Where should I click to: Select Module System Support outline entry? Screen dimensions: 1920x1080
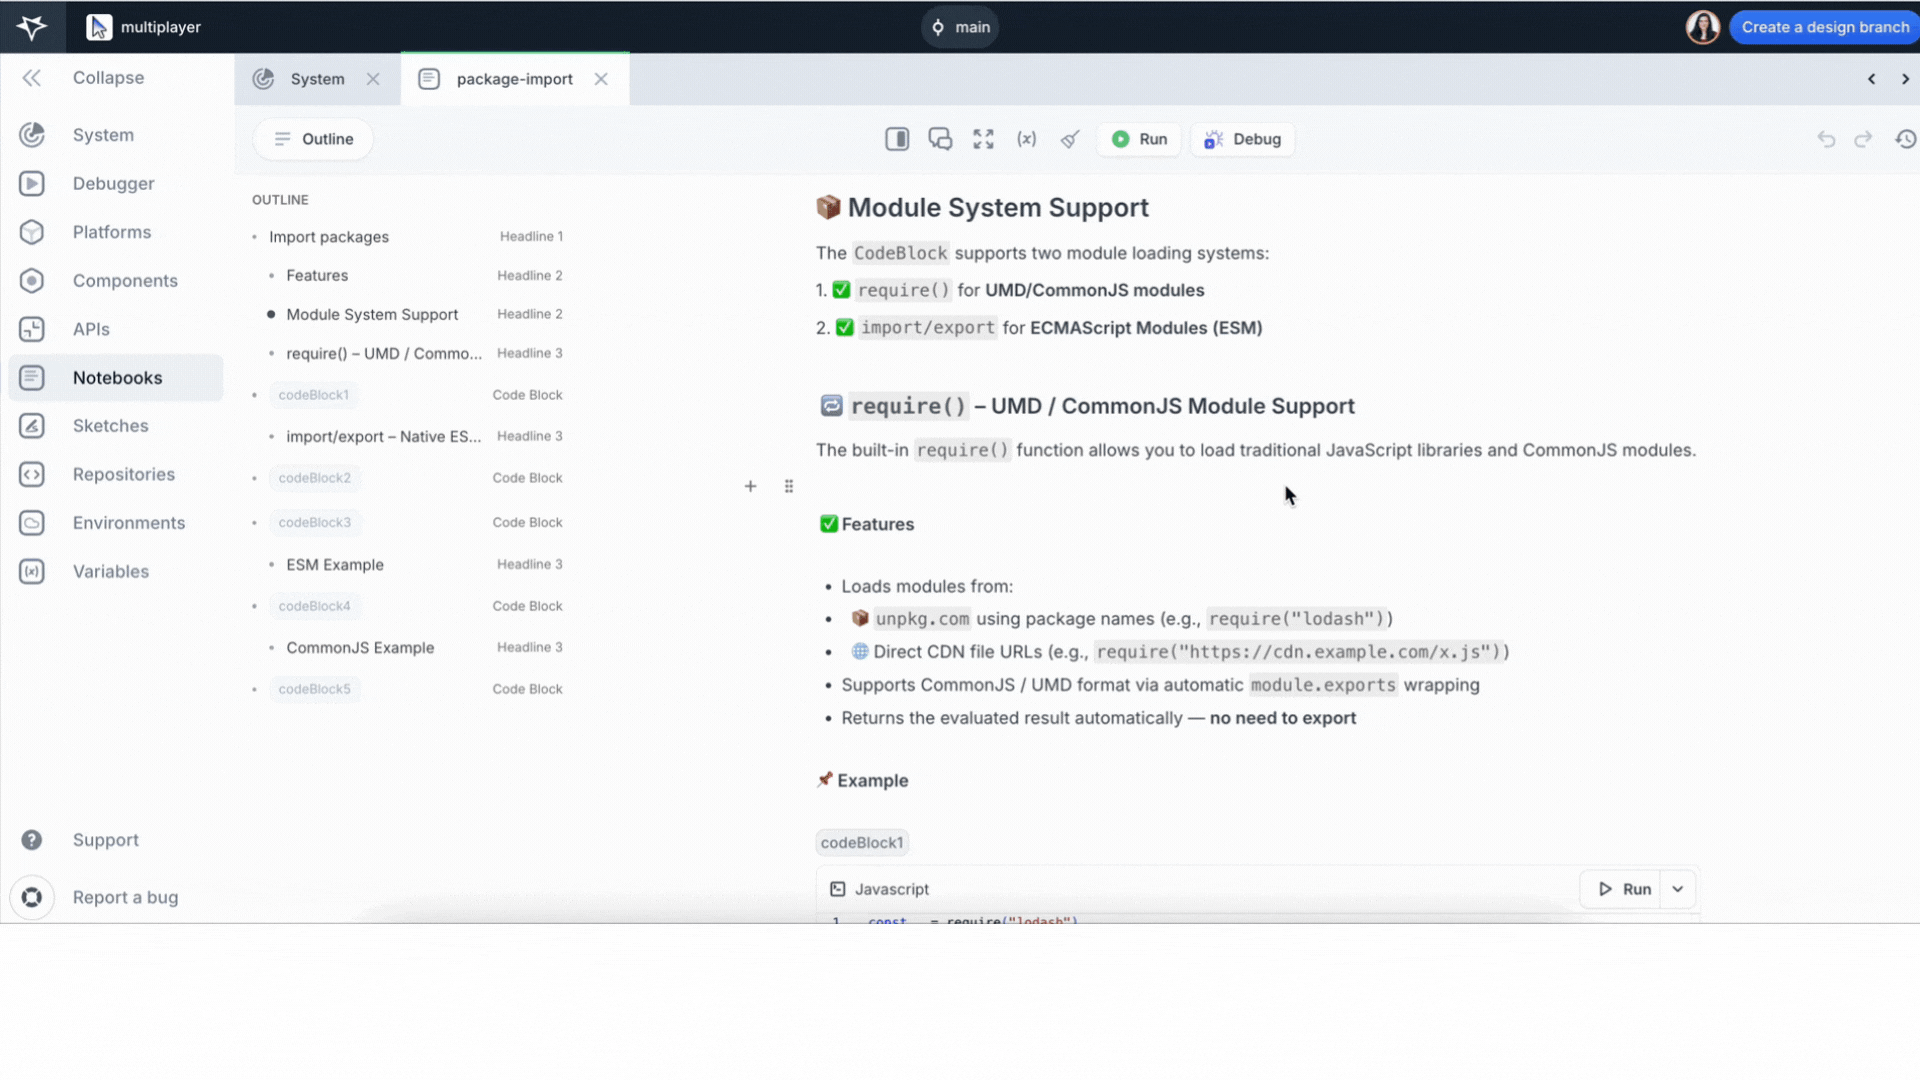(372, 314)
